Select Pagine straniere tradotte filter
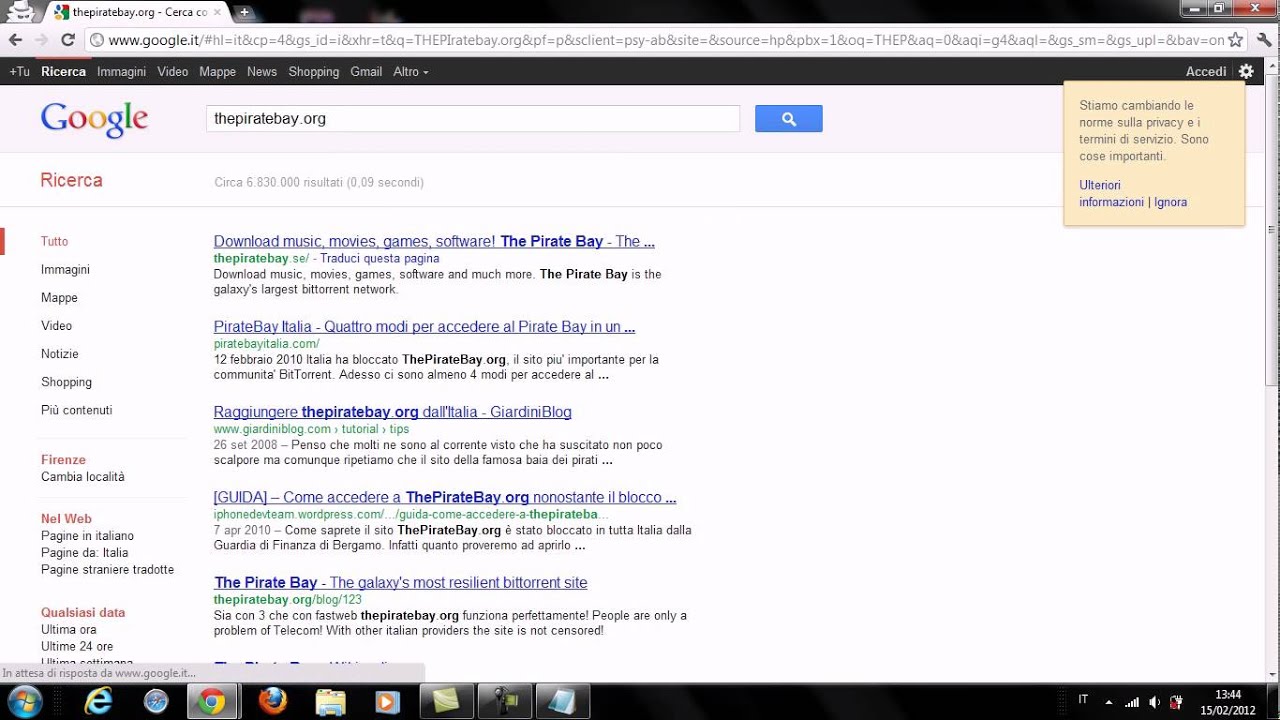The width and height of the screenshot is (1280, 720). (107, 570)
